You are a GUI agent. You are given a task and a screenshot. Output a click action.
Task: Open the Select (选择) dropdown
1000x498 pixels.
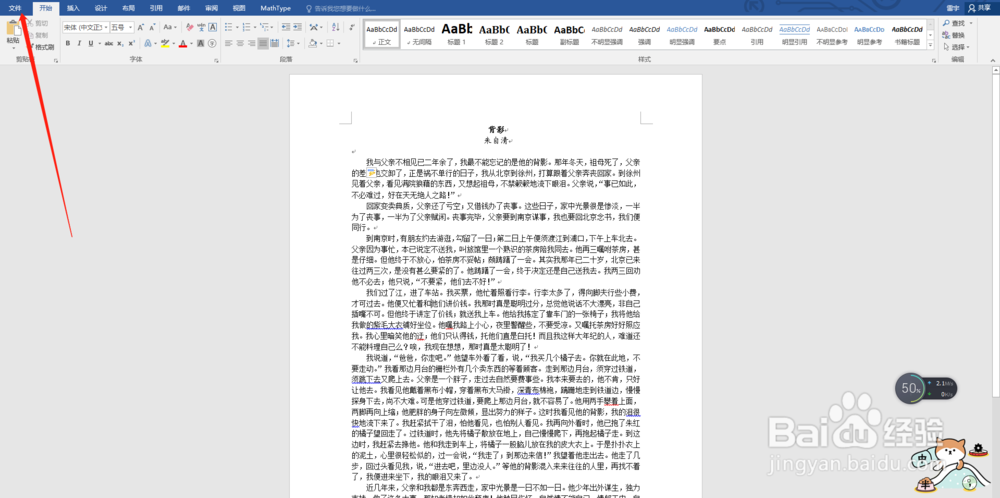tap(957, 47)
